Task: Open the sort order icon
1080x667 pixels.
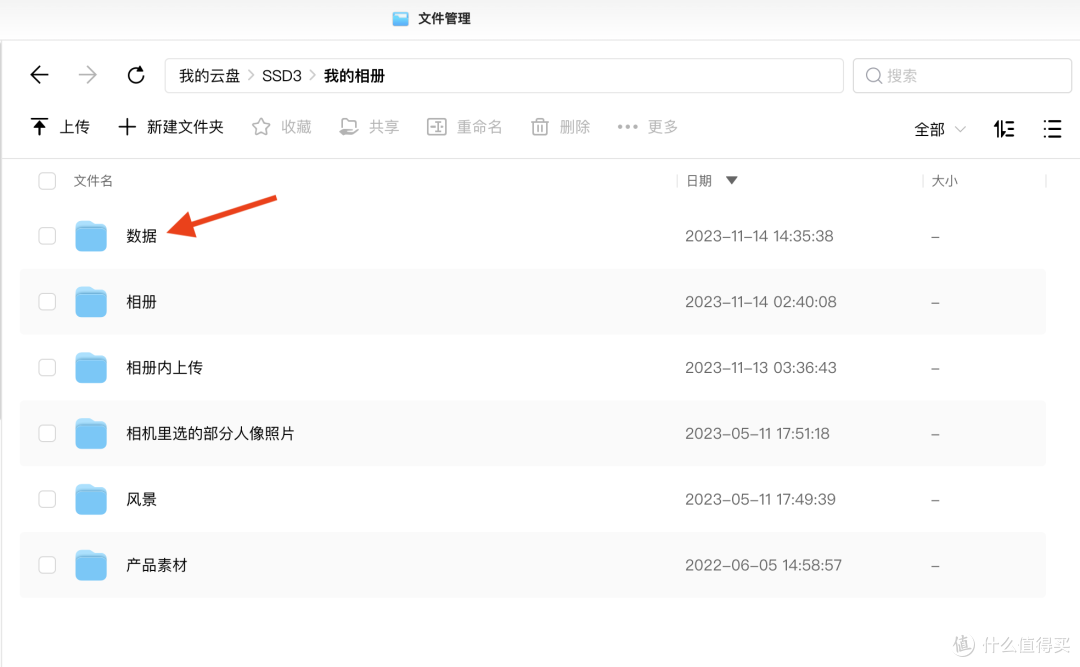Action: click(x=1004, y=129)
